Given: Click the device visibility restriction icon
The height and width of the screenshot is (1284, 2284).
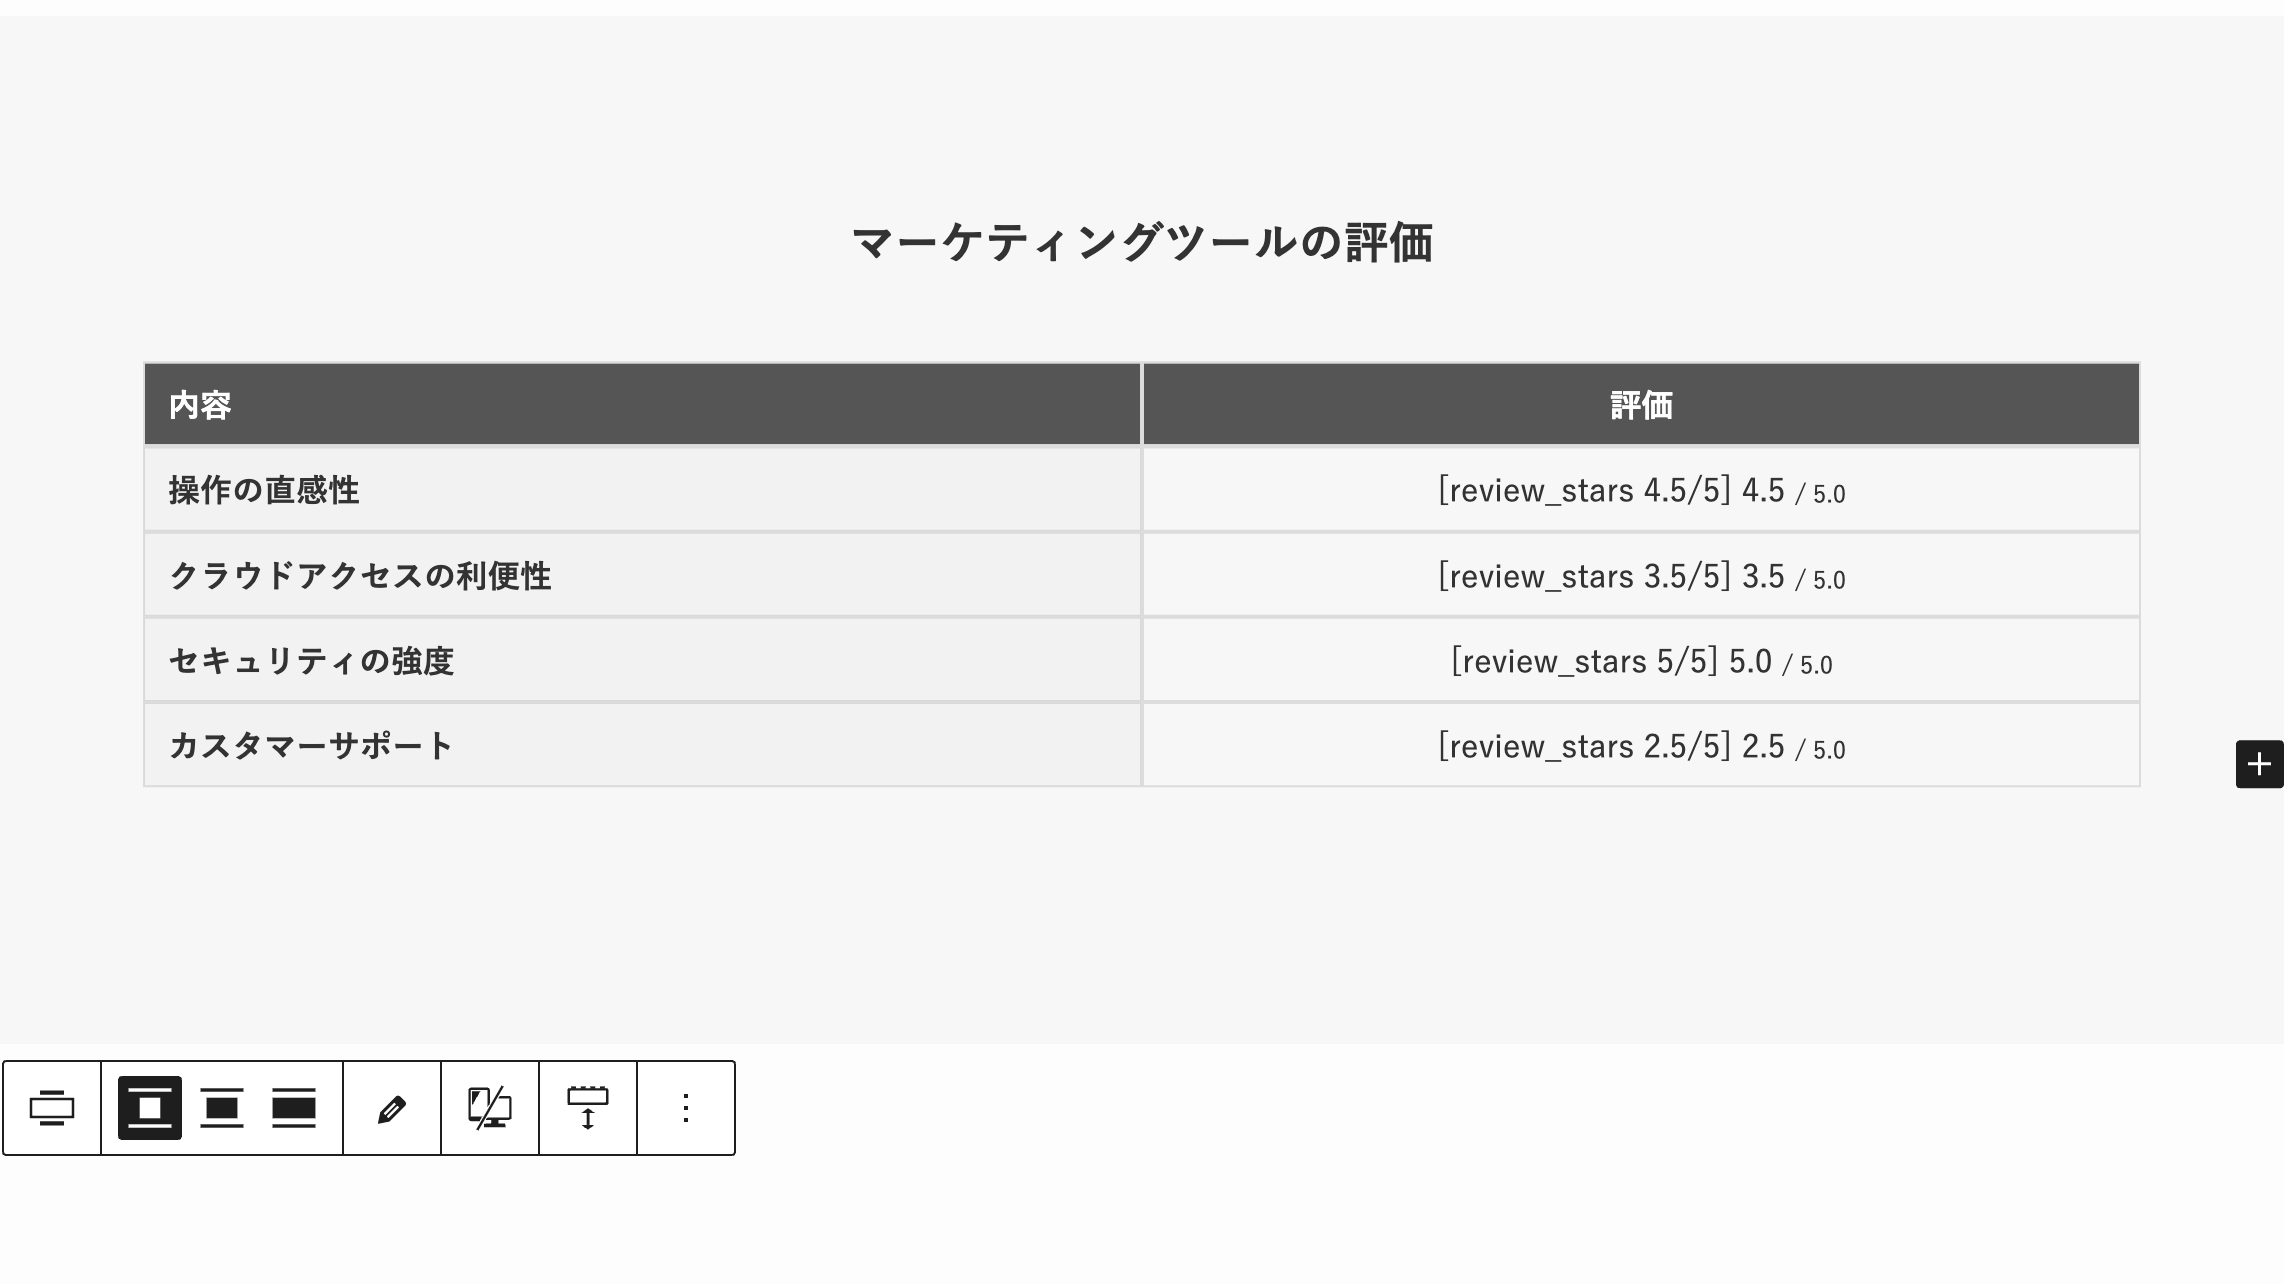Looking at the screenshot, I should [x=490, y=1108].
